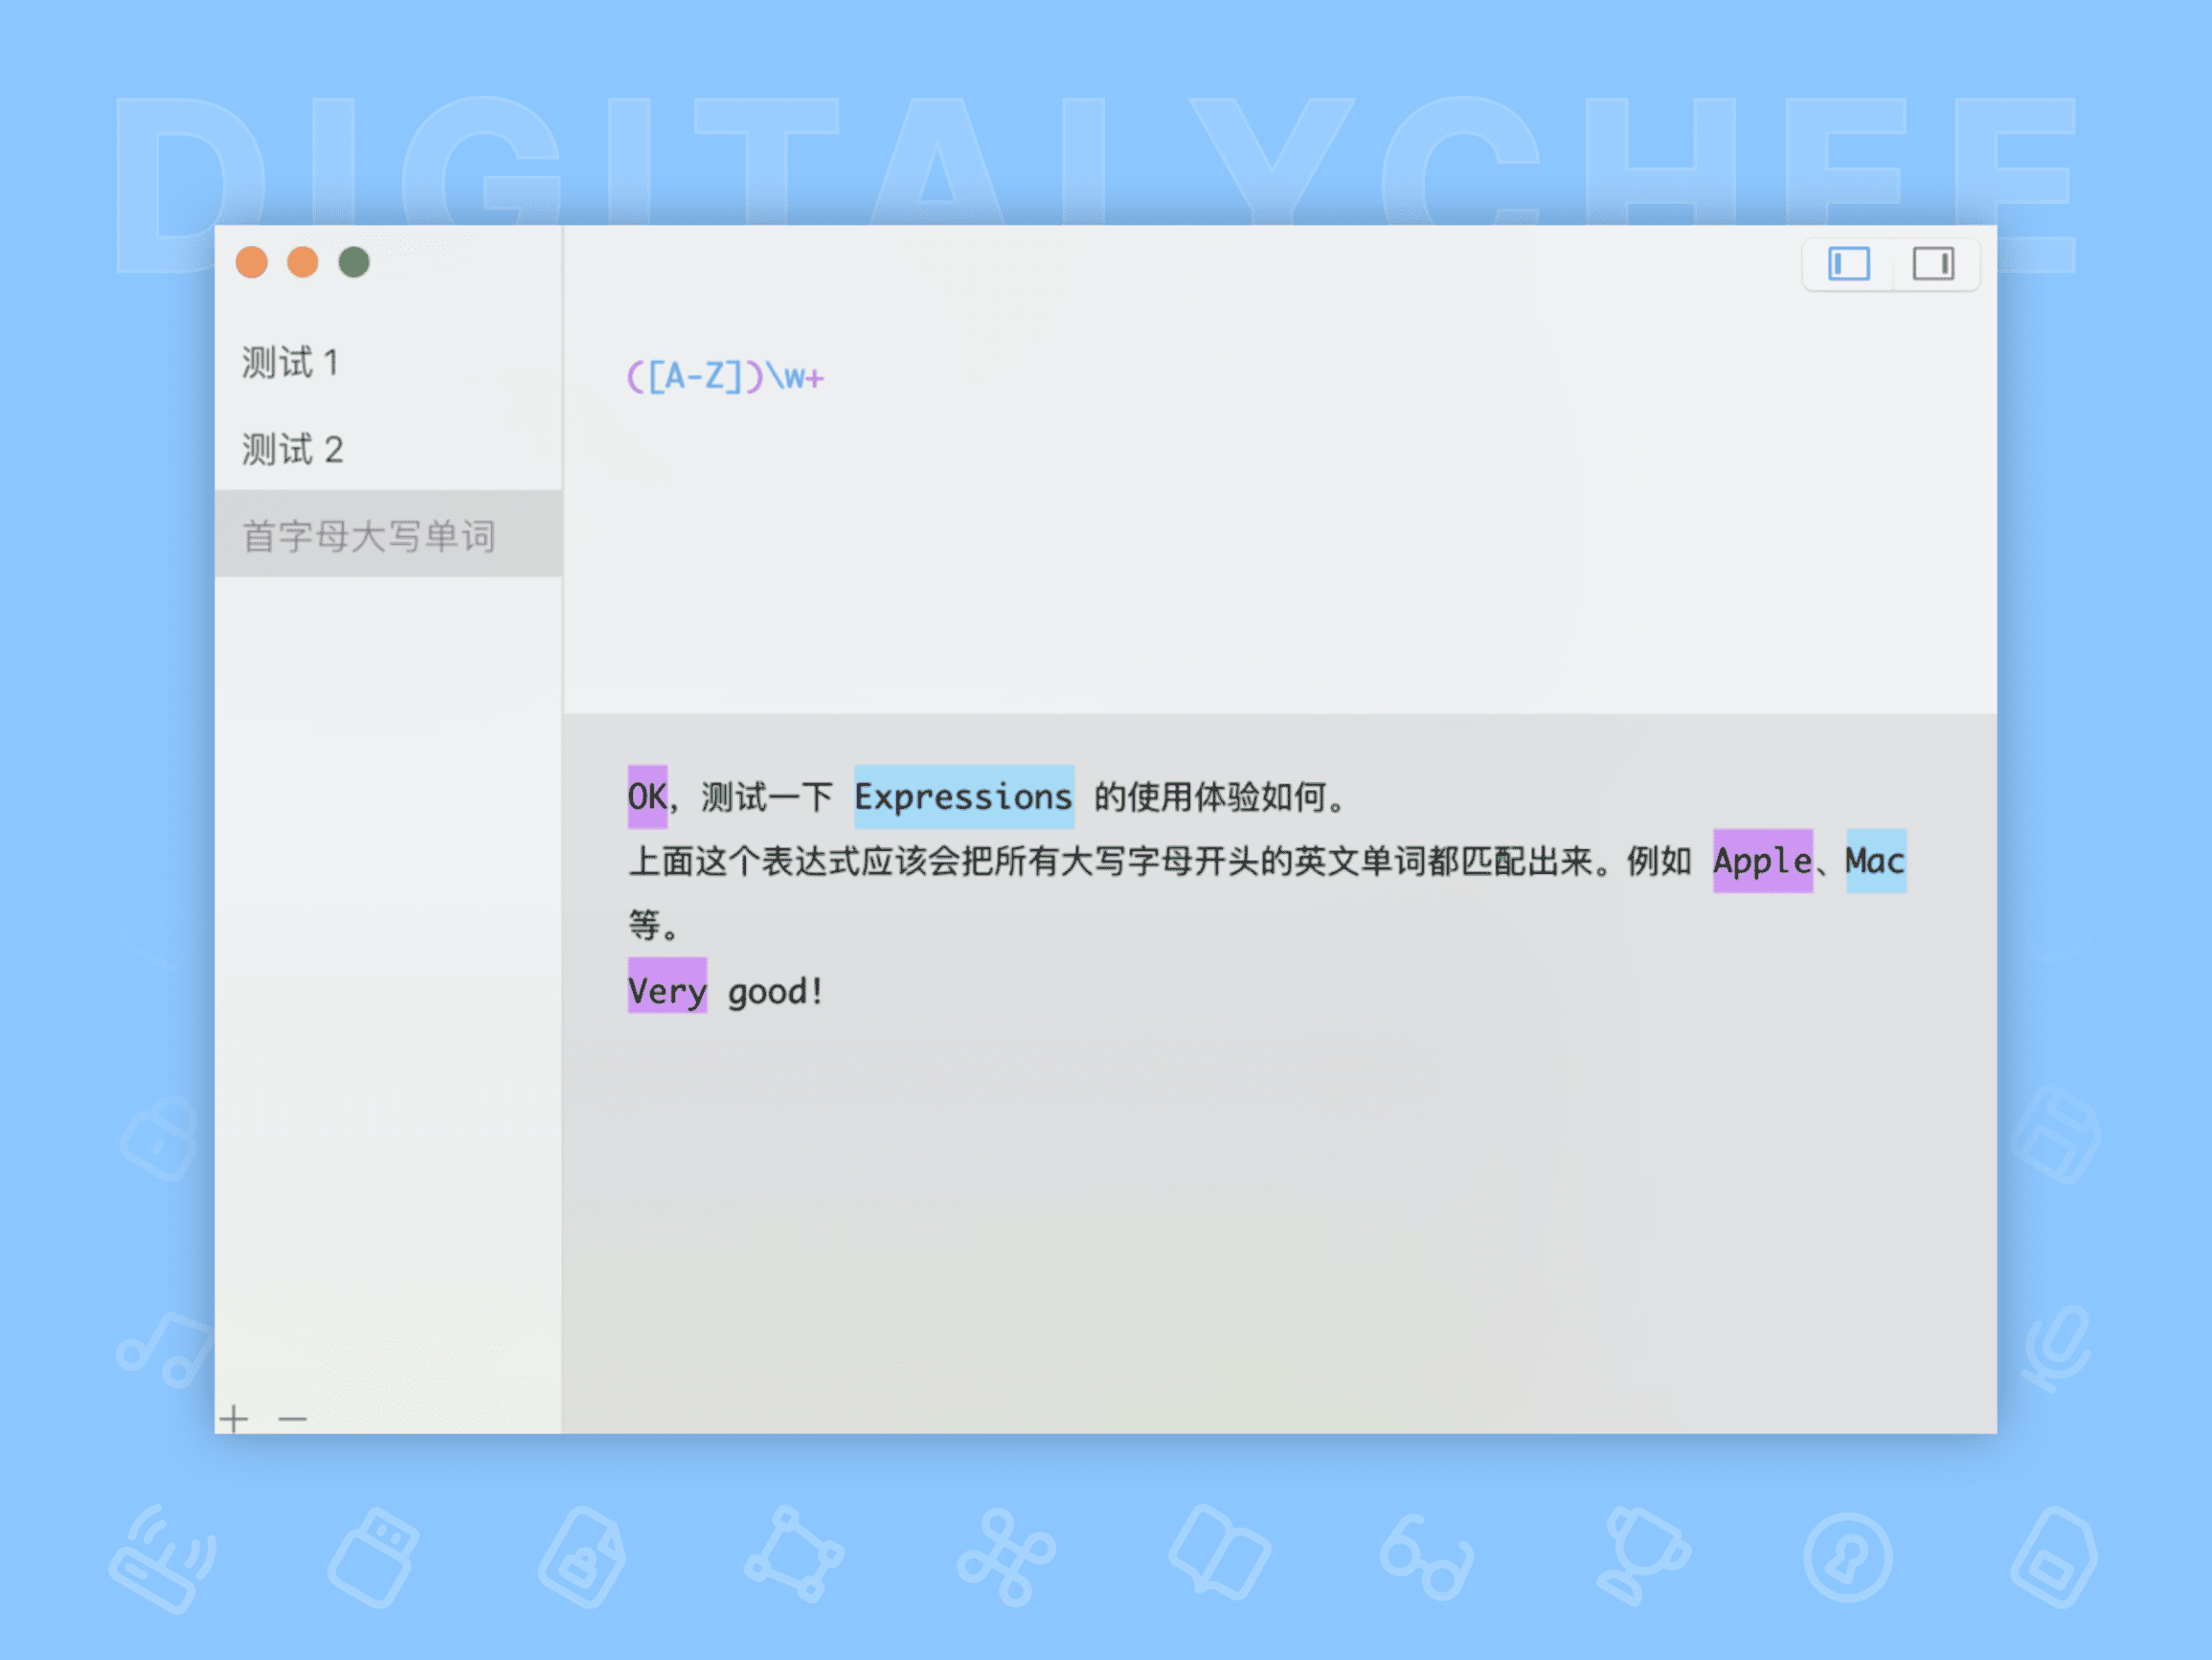Click the highlighted OK match

646,797
